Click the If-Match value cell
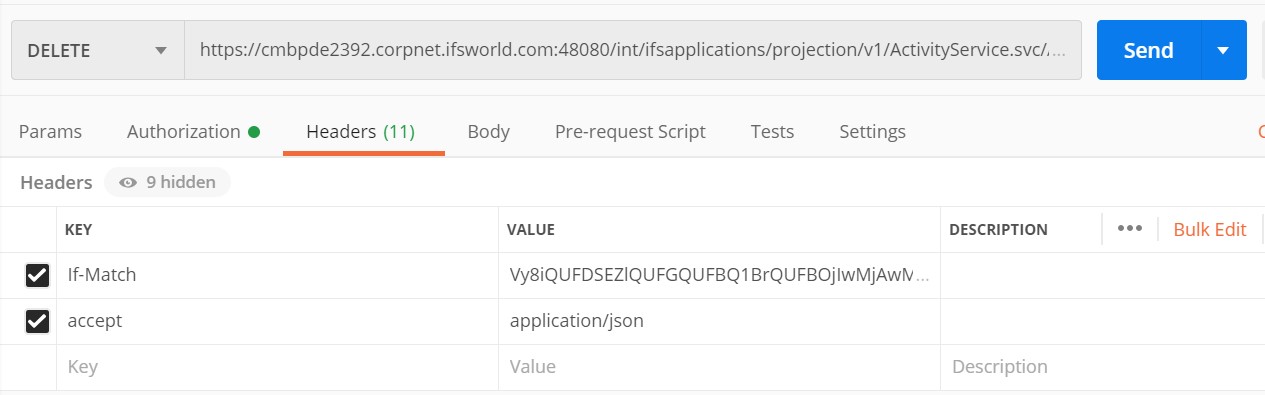Viewport: 1265px width, 395px height. (x=719, y=275)
